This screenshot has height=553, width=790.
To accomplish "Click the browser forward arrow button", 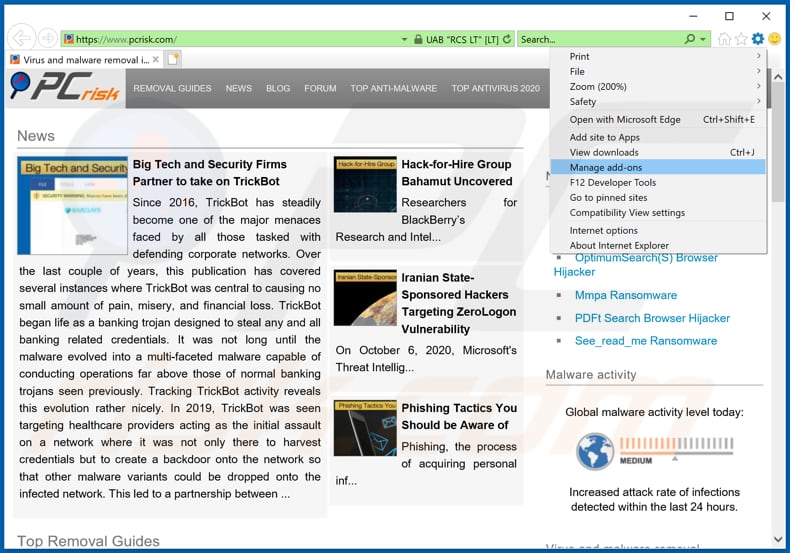I will coord(47,38).
